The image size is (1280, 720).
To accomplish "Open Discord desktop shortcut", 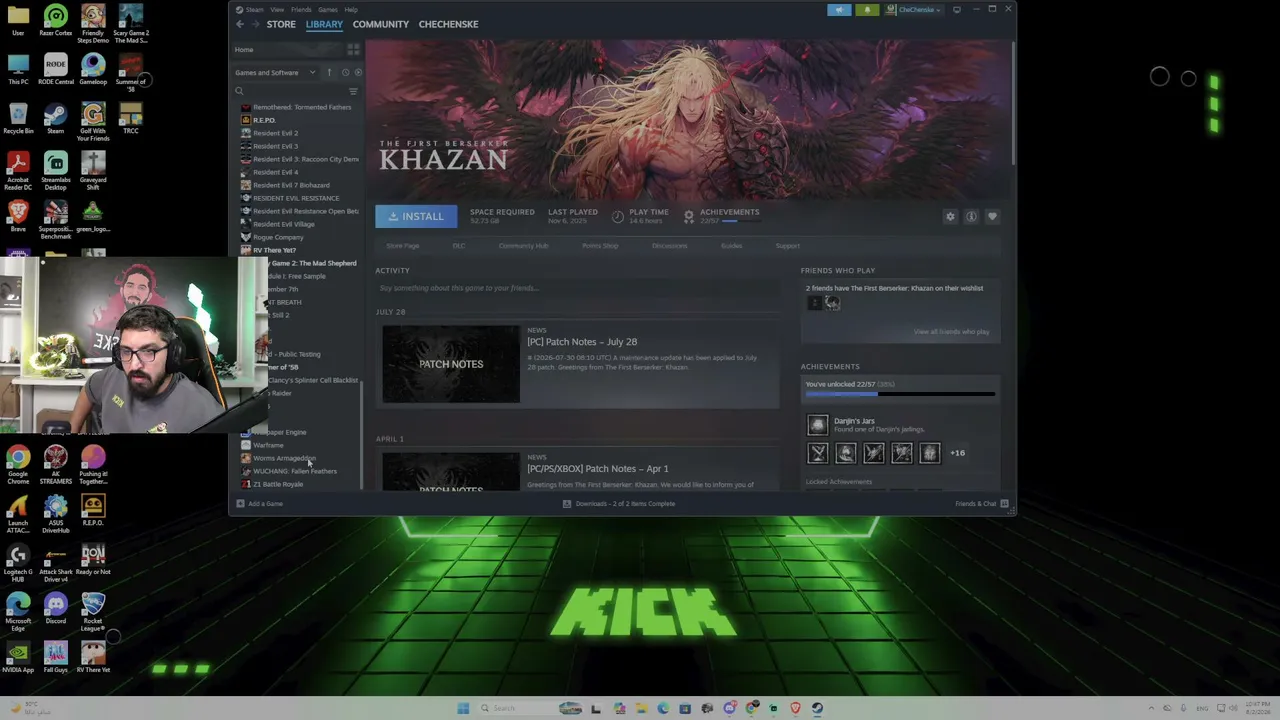I will 56,608.
